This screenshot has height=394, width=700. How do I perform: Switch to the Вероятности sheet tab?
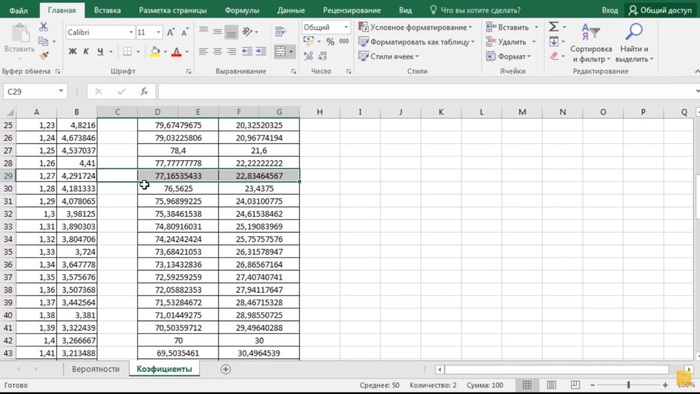[x=96, y=369]
